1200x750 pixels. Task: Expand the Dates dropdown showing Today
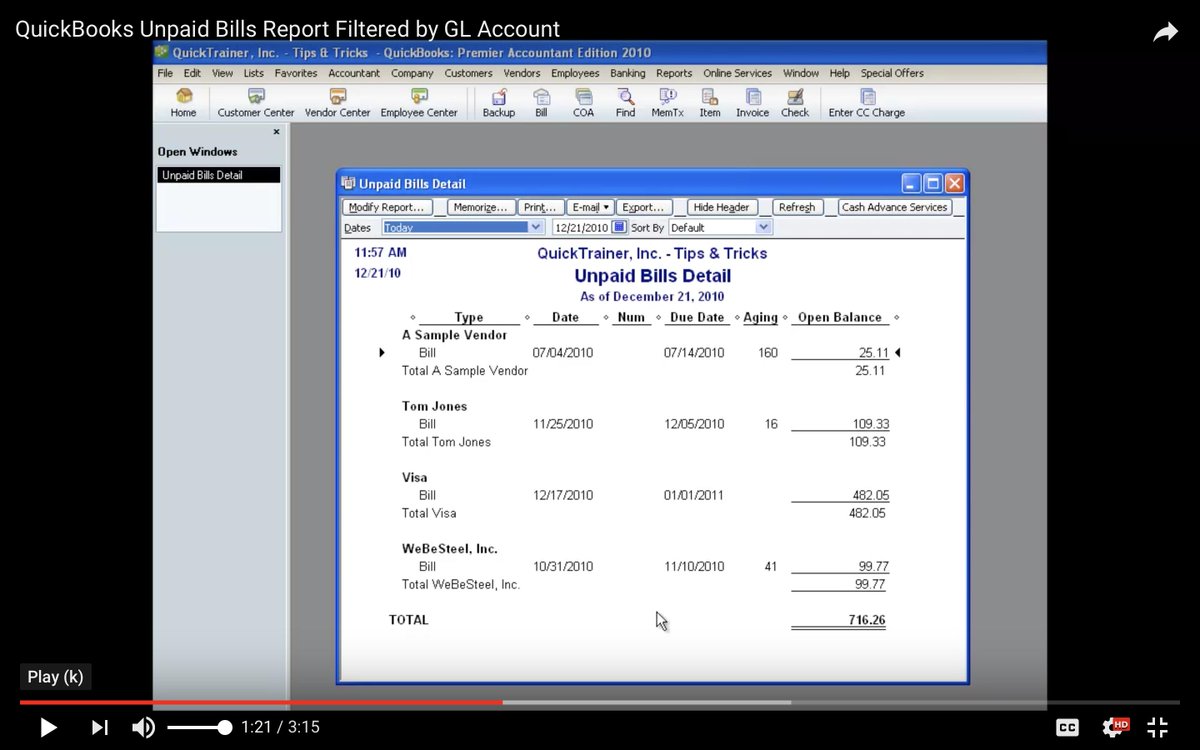coord(536,227)
